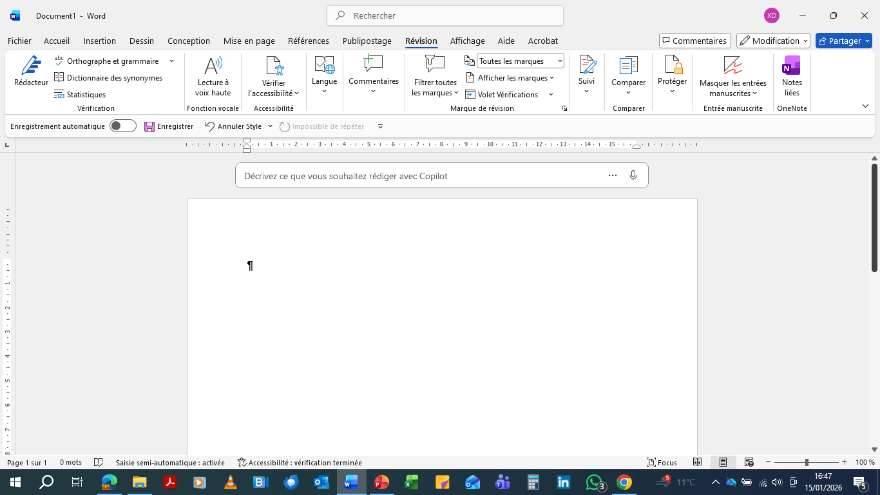Click Masquer les entrées manuscrites icon
880x495 pixels.
(732, 66)
